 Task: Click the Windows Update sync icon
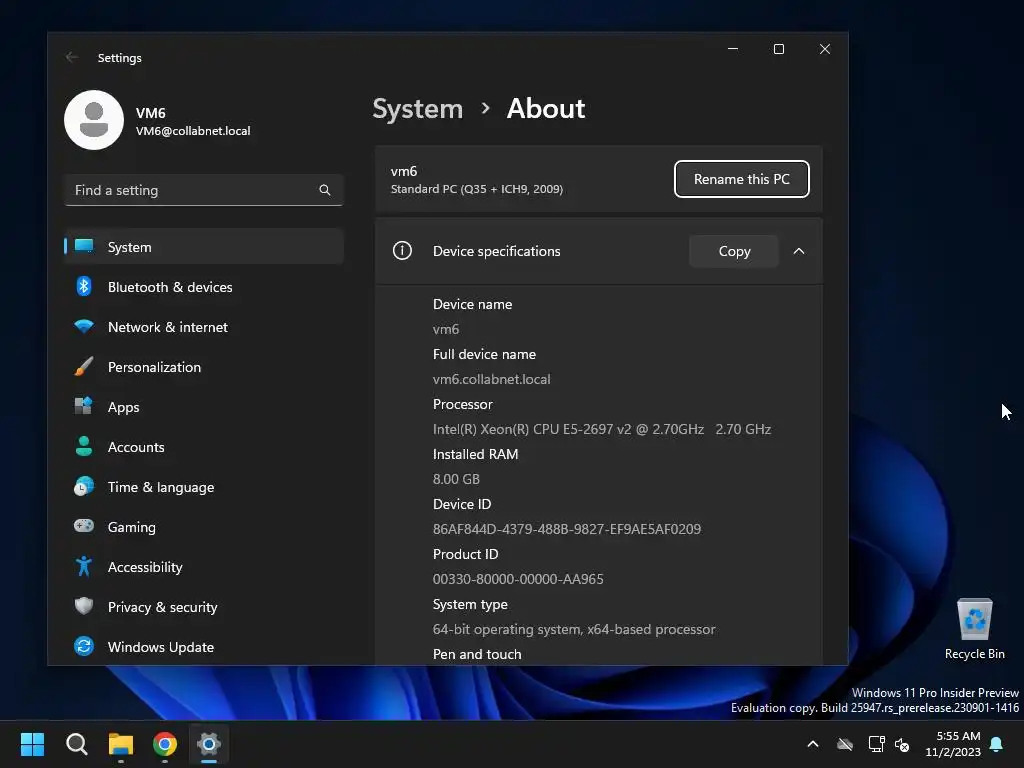[84, 647]
